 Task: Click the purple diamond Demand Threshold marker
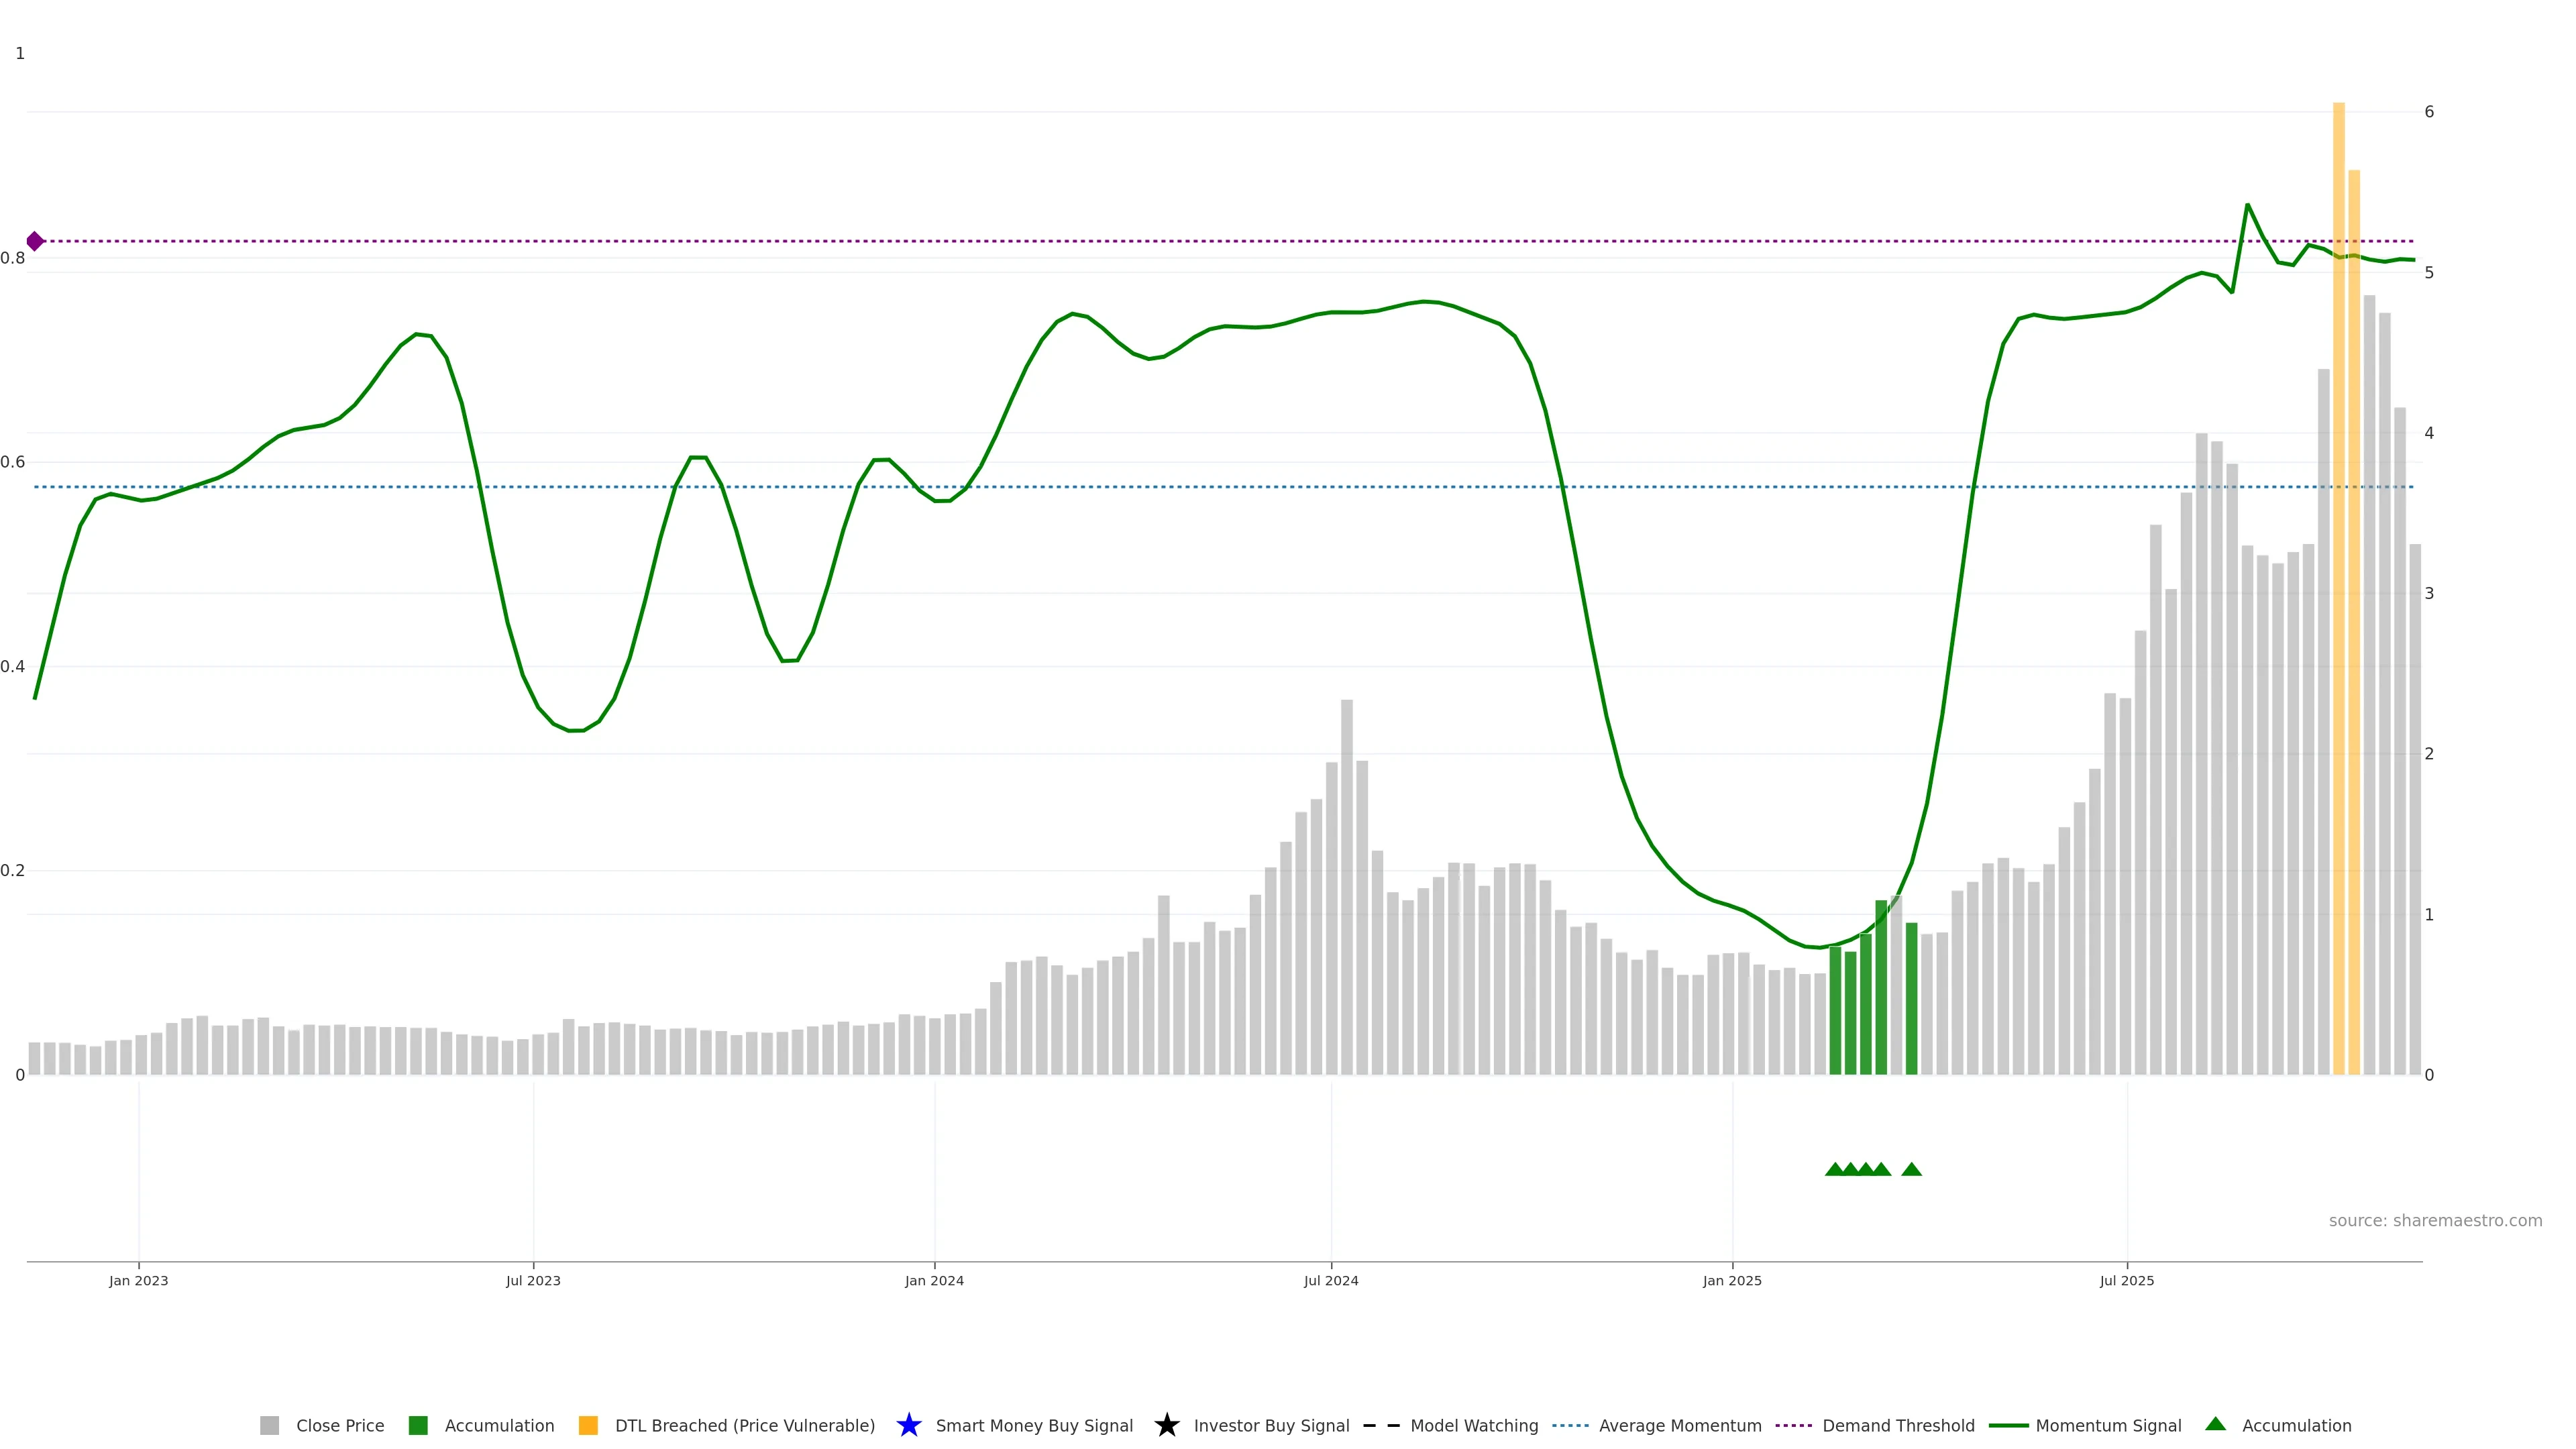pyautogui.click(x=35, y=241)
